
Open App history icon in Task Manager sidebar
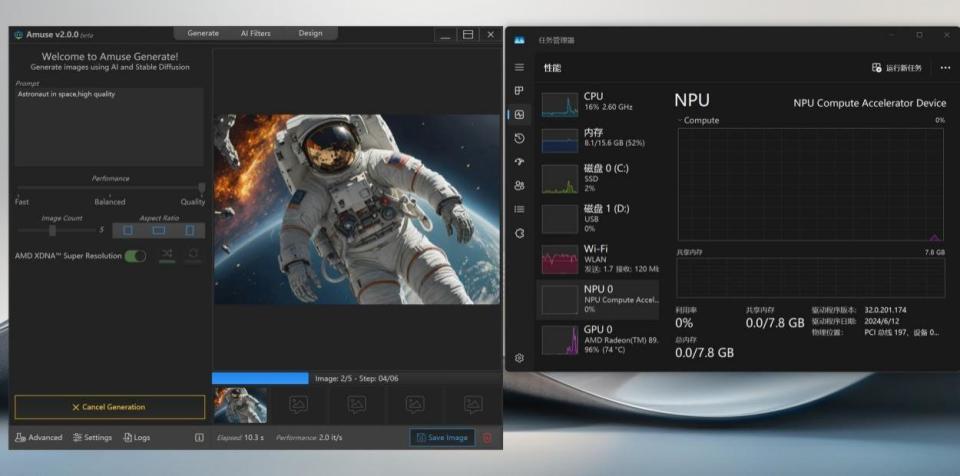tap(519, 138)
